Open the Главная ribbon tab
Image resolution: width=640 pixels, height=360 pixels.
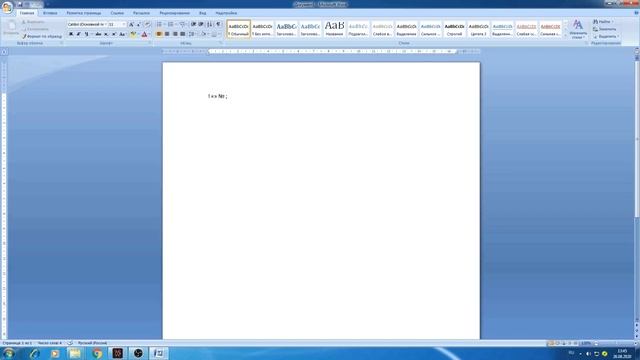pos(27,13)
